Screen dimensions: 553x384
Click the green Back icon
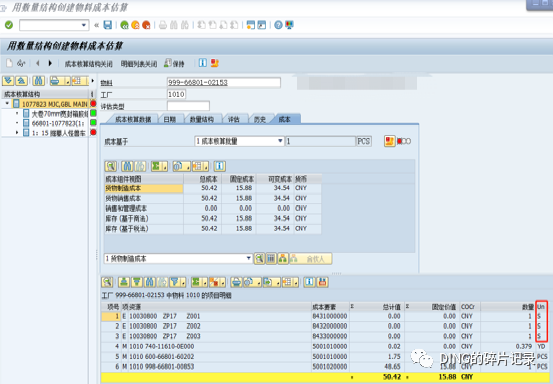[124, 25]
